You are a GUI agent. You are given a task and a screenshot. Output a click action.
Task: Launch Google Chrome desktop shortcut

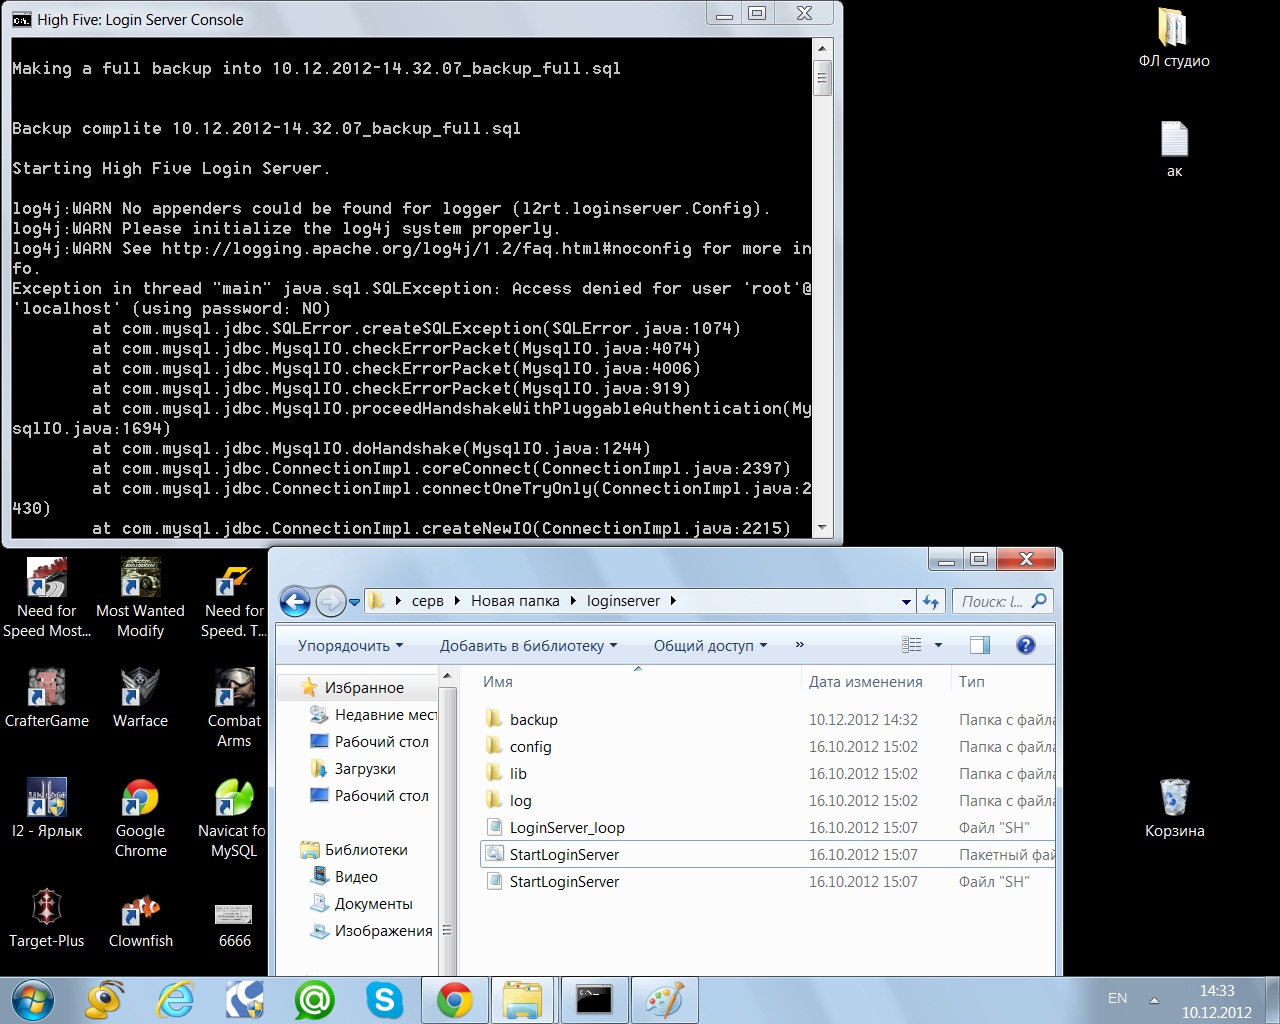point(140,817)
